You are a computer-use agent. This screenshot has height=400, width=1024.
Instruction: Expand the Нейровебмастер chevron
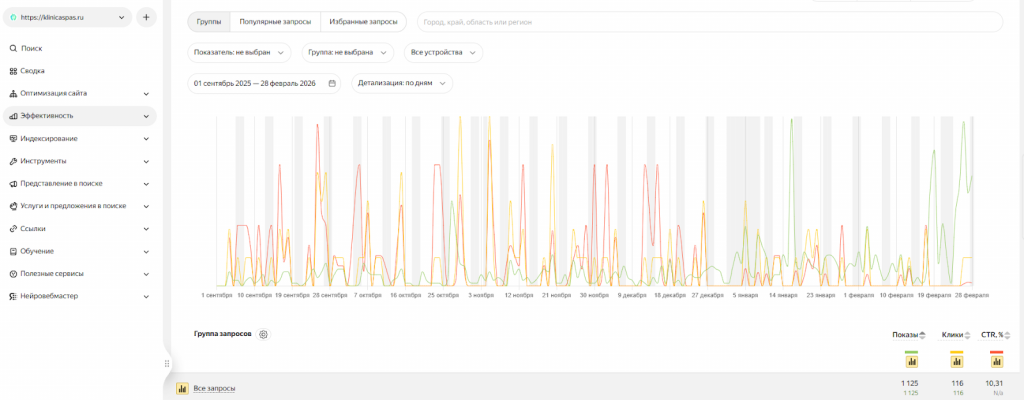(x=146, y=296)
